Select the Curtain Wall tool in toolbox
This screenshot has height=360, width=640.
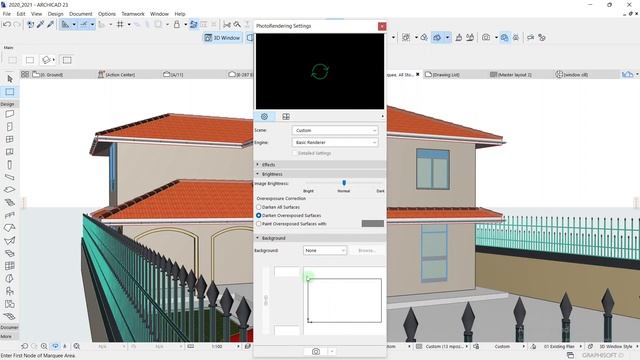10,266
